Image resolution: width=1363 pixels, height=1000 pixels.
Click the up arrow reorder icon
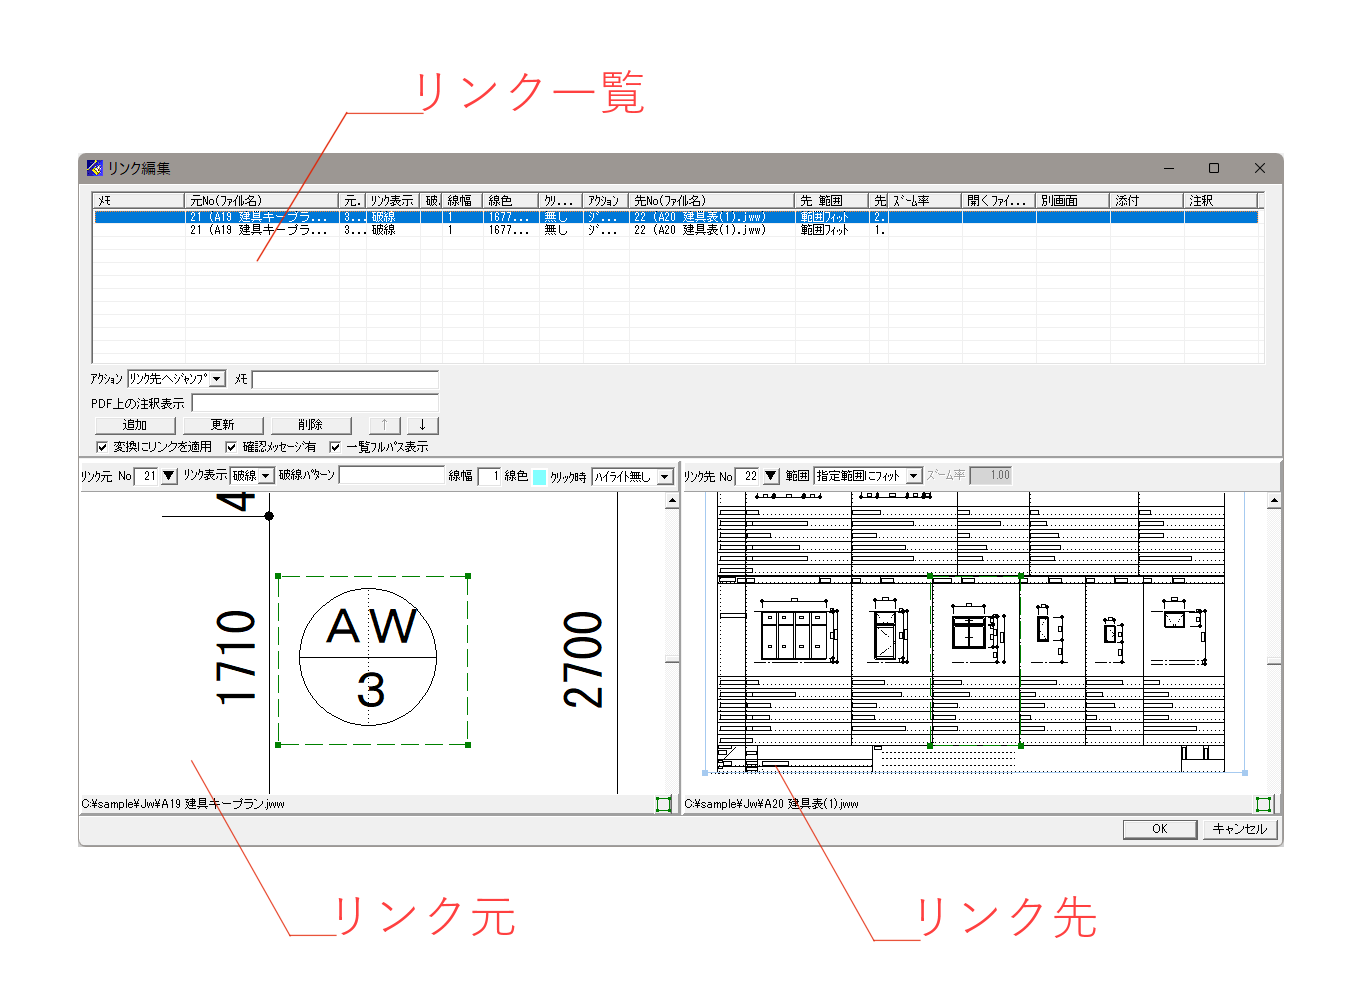[x=384, y=424]
